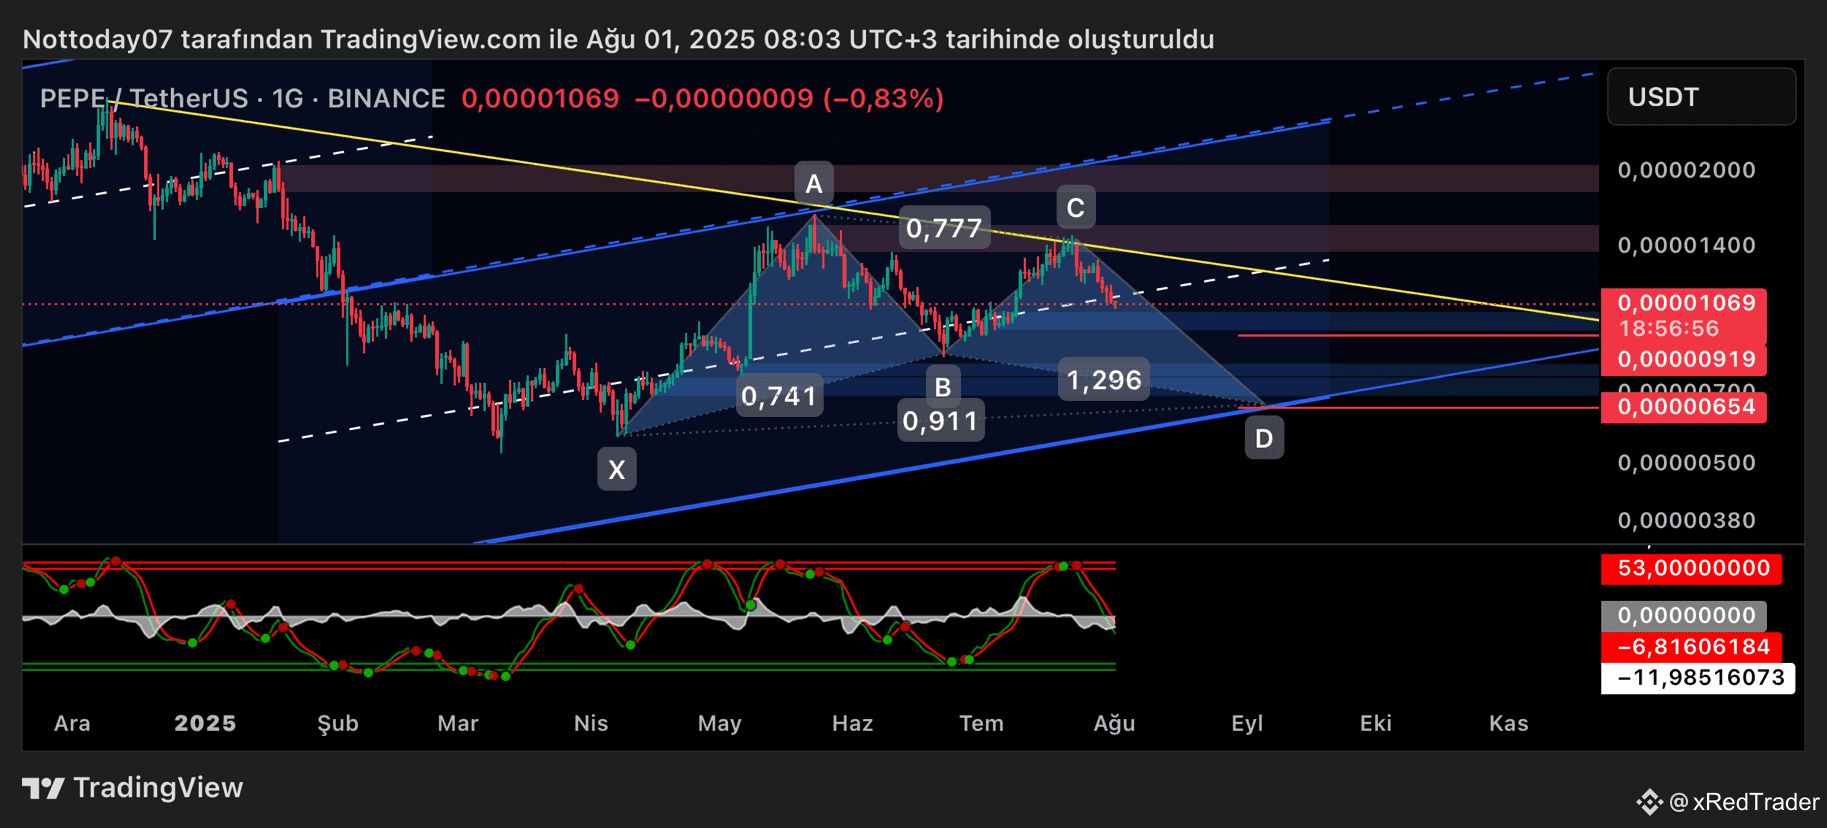Click the Nis month on time axis
Screen dimensions: 1827x828
[x=591, y=723]
